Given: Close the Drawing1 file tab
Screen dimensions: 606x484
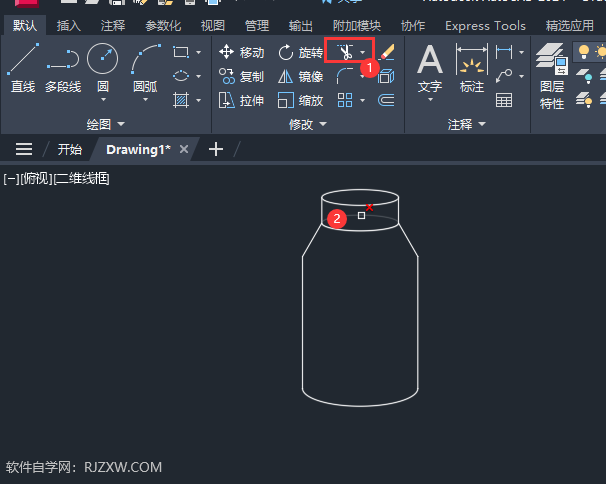Looking at the screenshot, I should point(184,149).
